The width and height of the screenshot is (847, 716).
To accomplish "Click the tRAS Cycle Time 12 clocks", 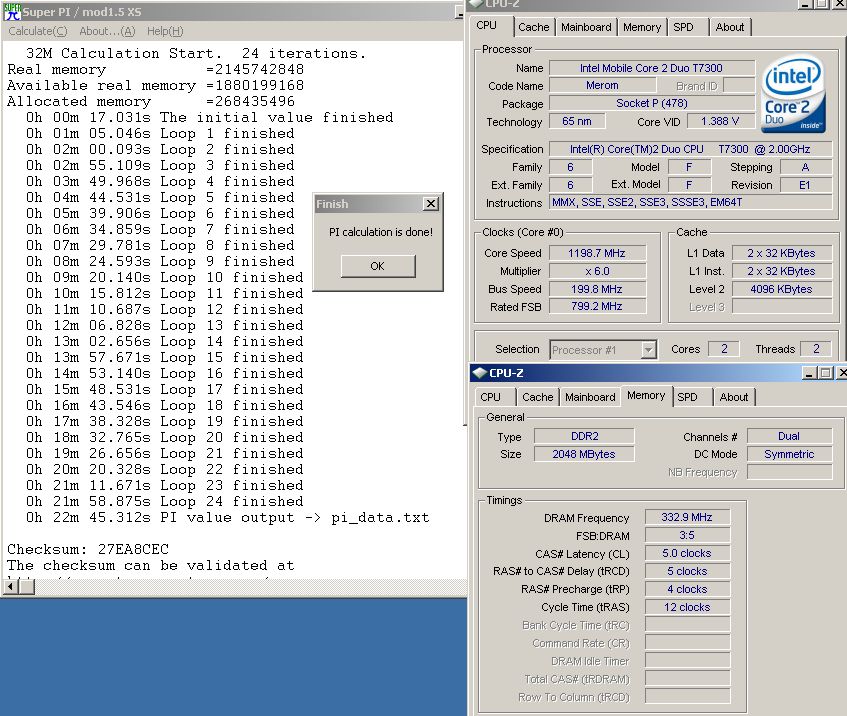I will (687, 607).
